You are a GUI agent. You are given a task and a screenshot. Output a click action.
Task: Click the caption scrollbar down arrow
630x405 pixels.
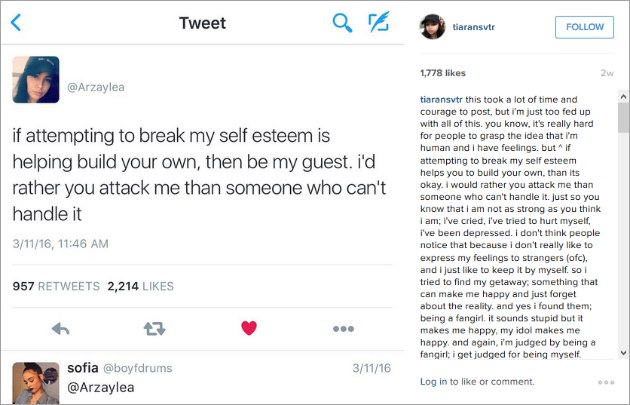[x=623, y=352]
